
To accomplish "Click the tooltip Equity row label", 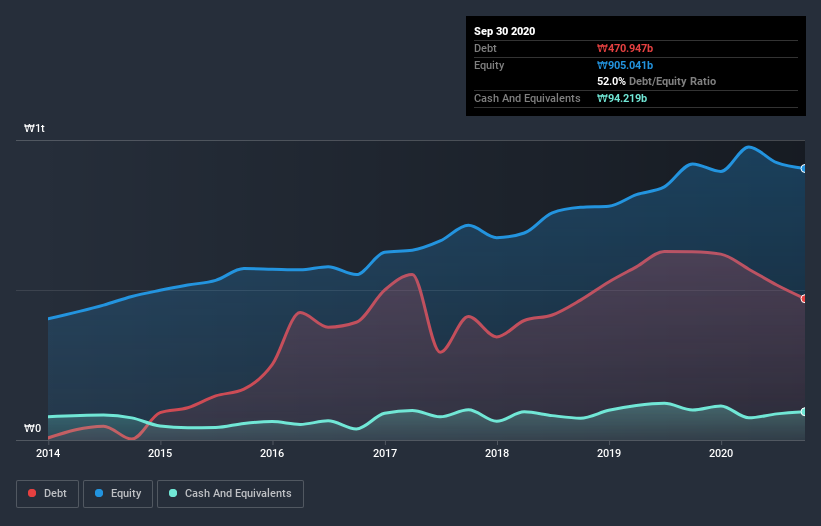I will 489,65.
